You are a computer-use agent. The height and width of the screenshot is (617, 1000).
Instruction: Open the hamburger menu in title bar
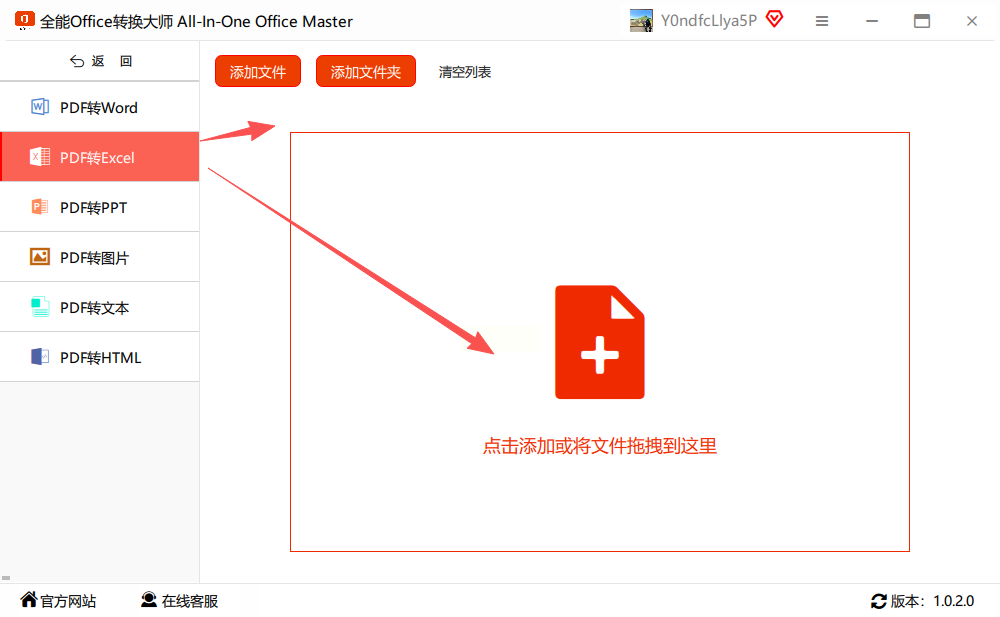click(822, 21)
